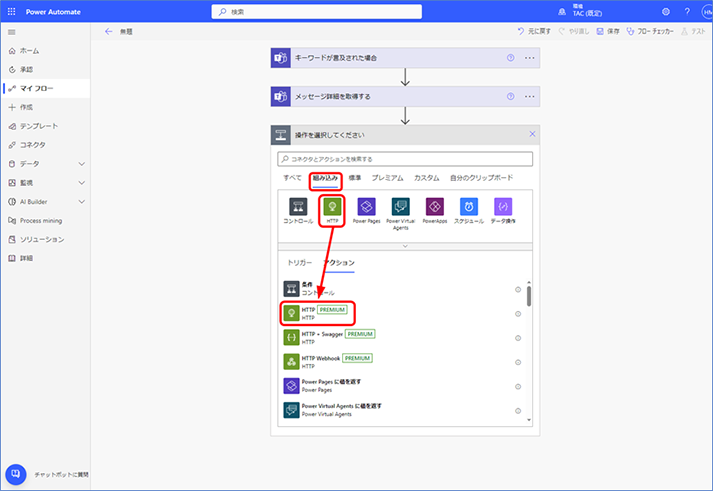
Task: Open the settings gear icon
Action: tap(666, 12)
